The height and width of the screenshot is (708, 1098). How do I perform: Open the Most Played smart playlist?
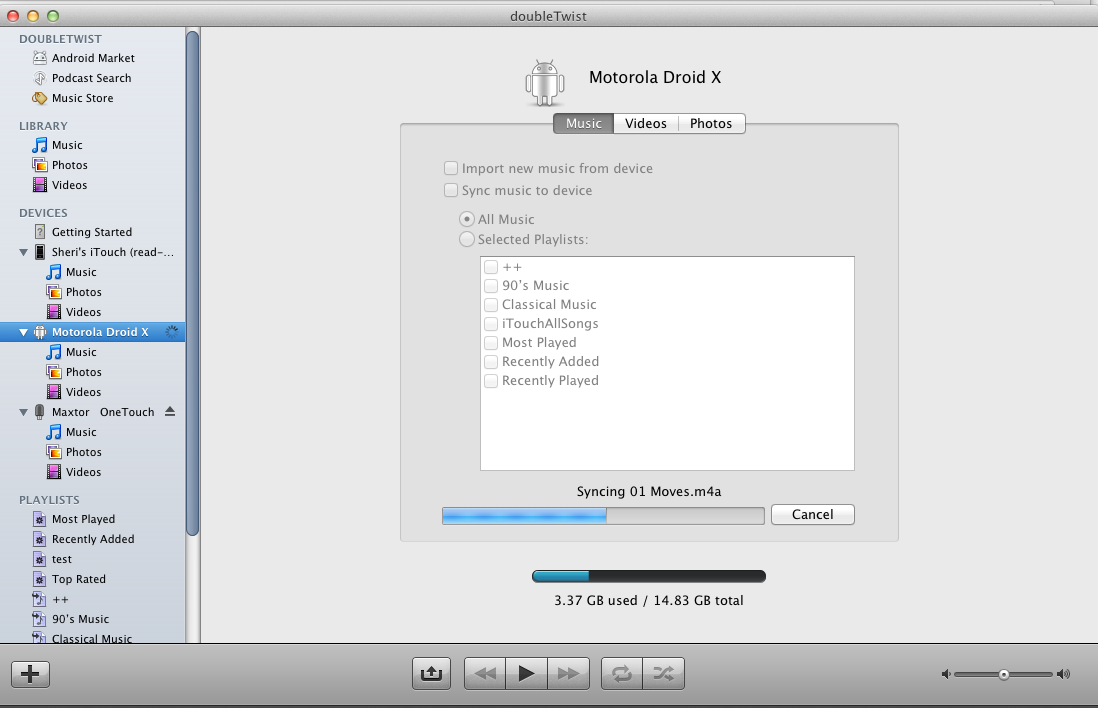tap(74, 519)
